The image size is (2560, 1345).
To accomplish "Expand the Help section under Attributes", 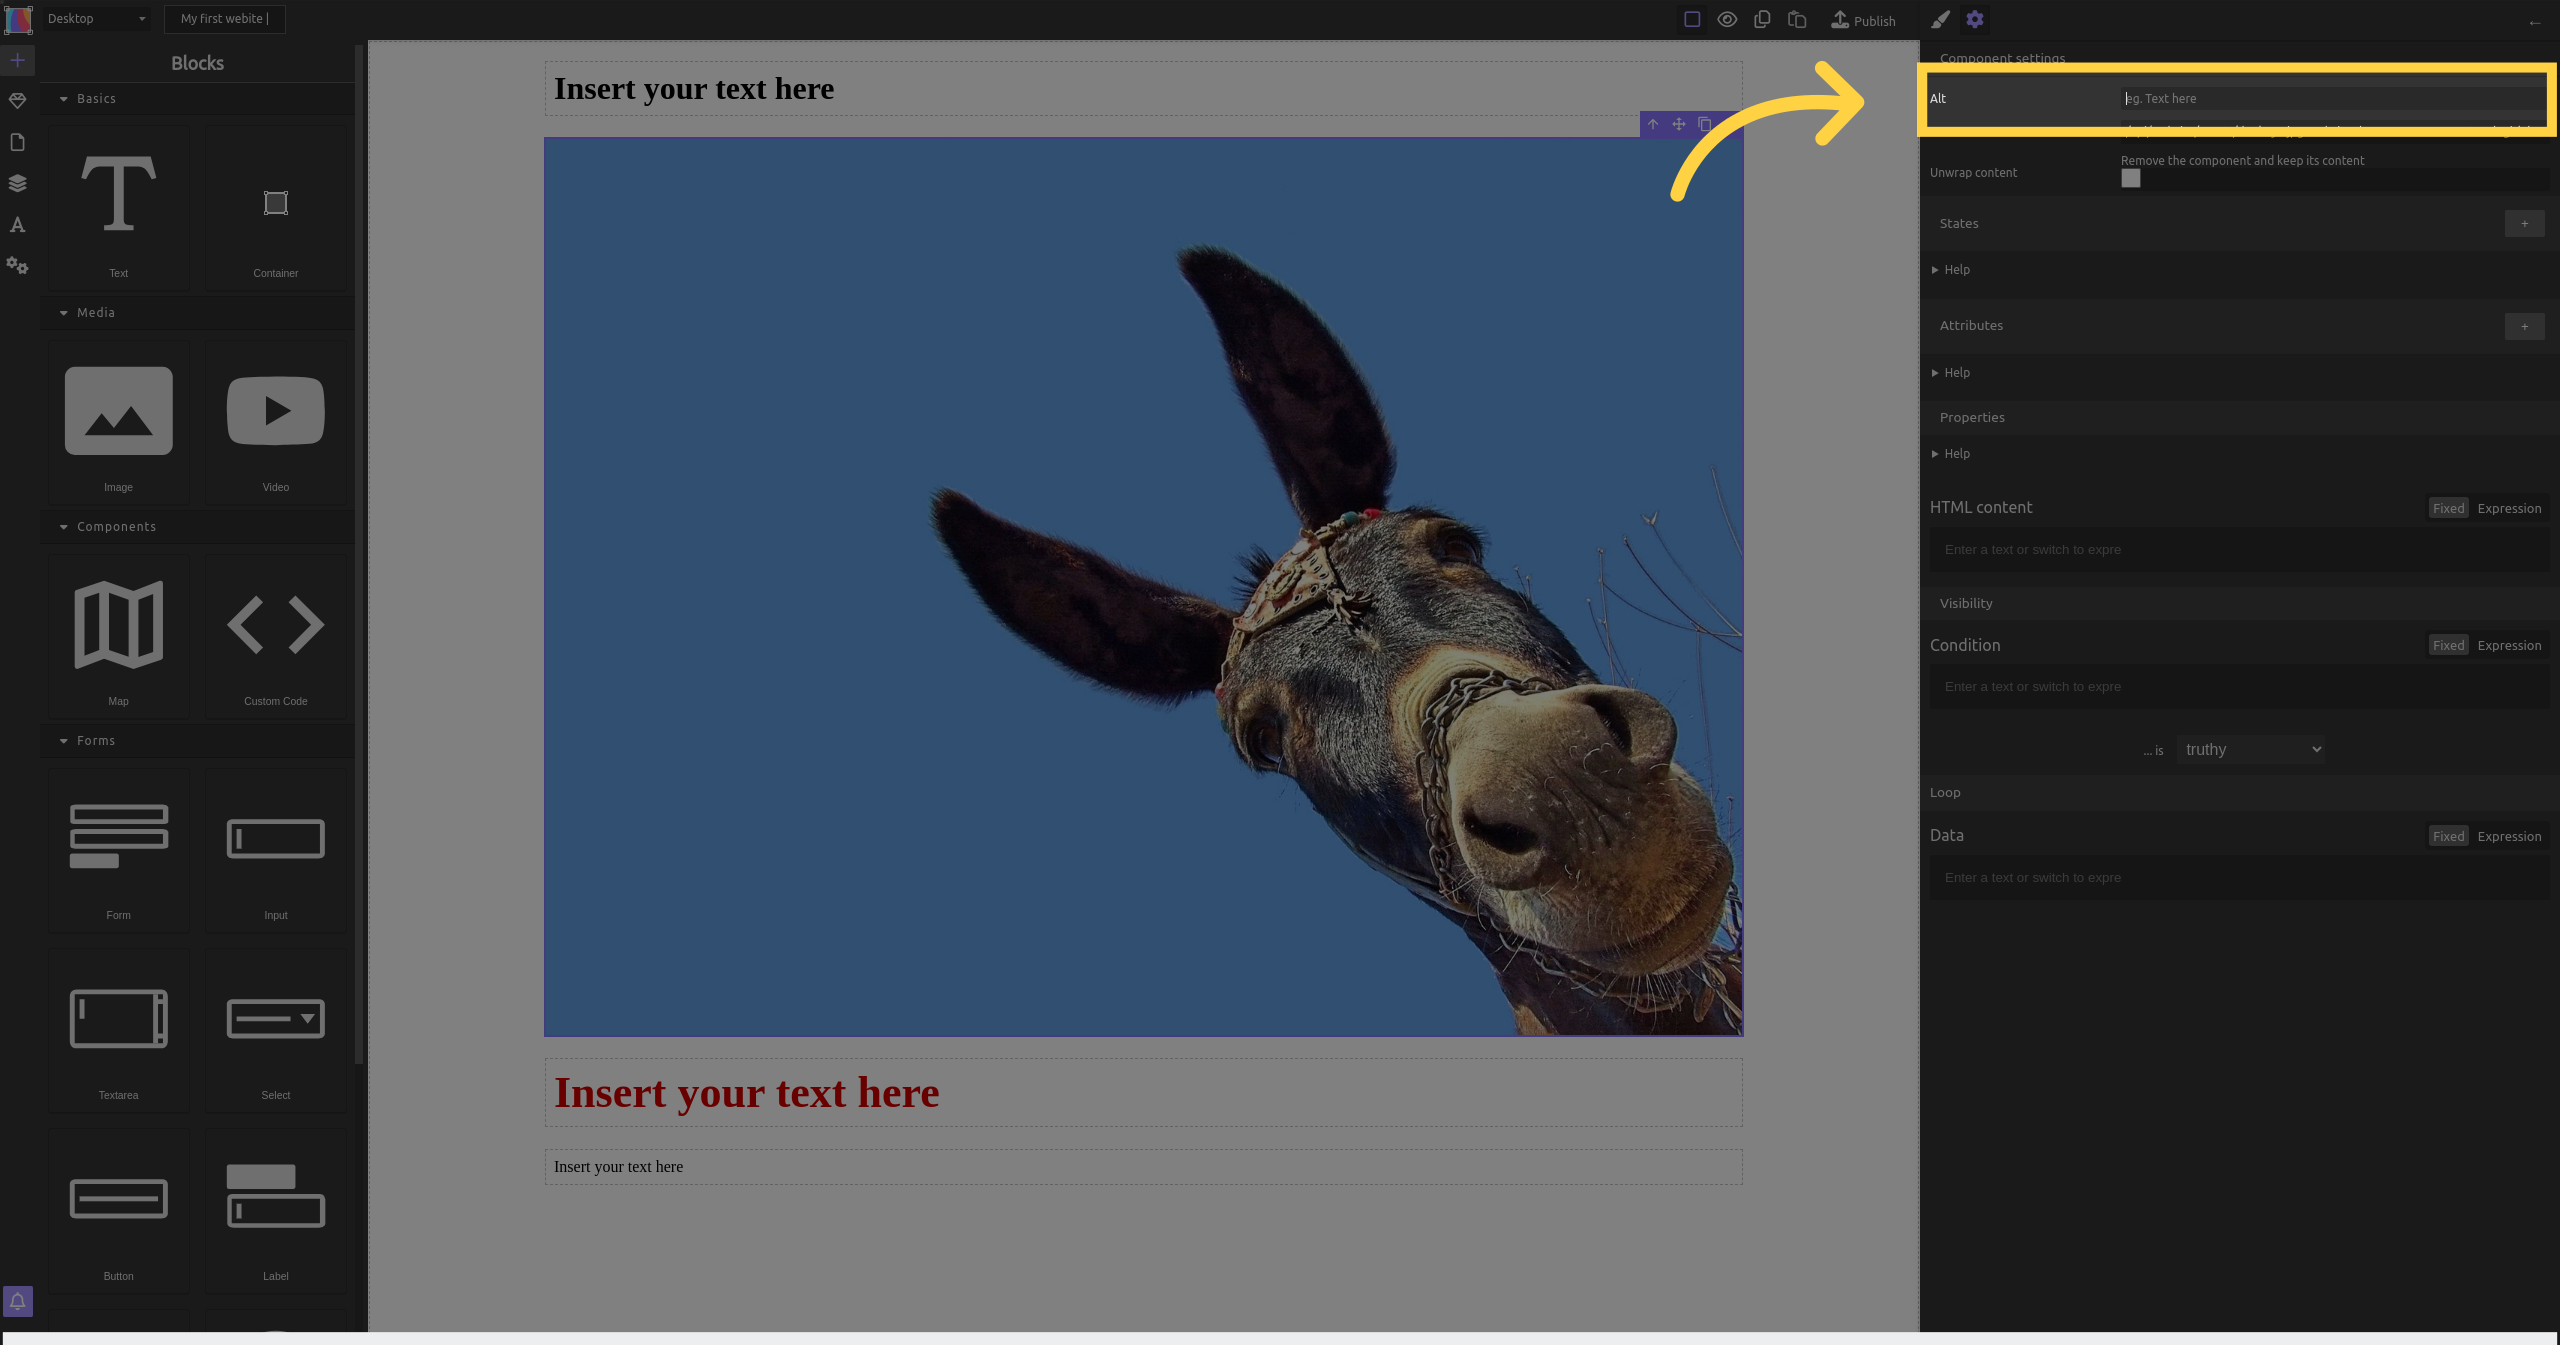I will click(x=1951, y=373).
